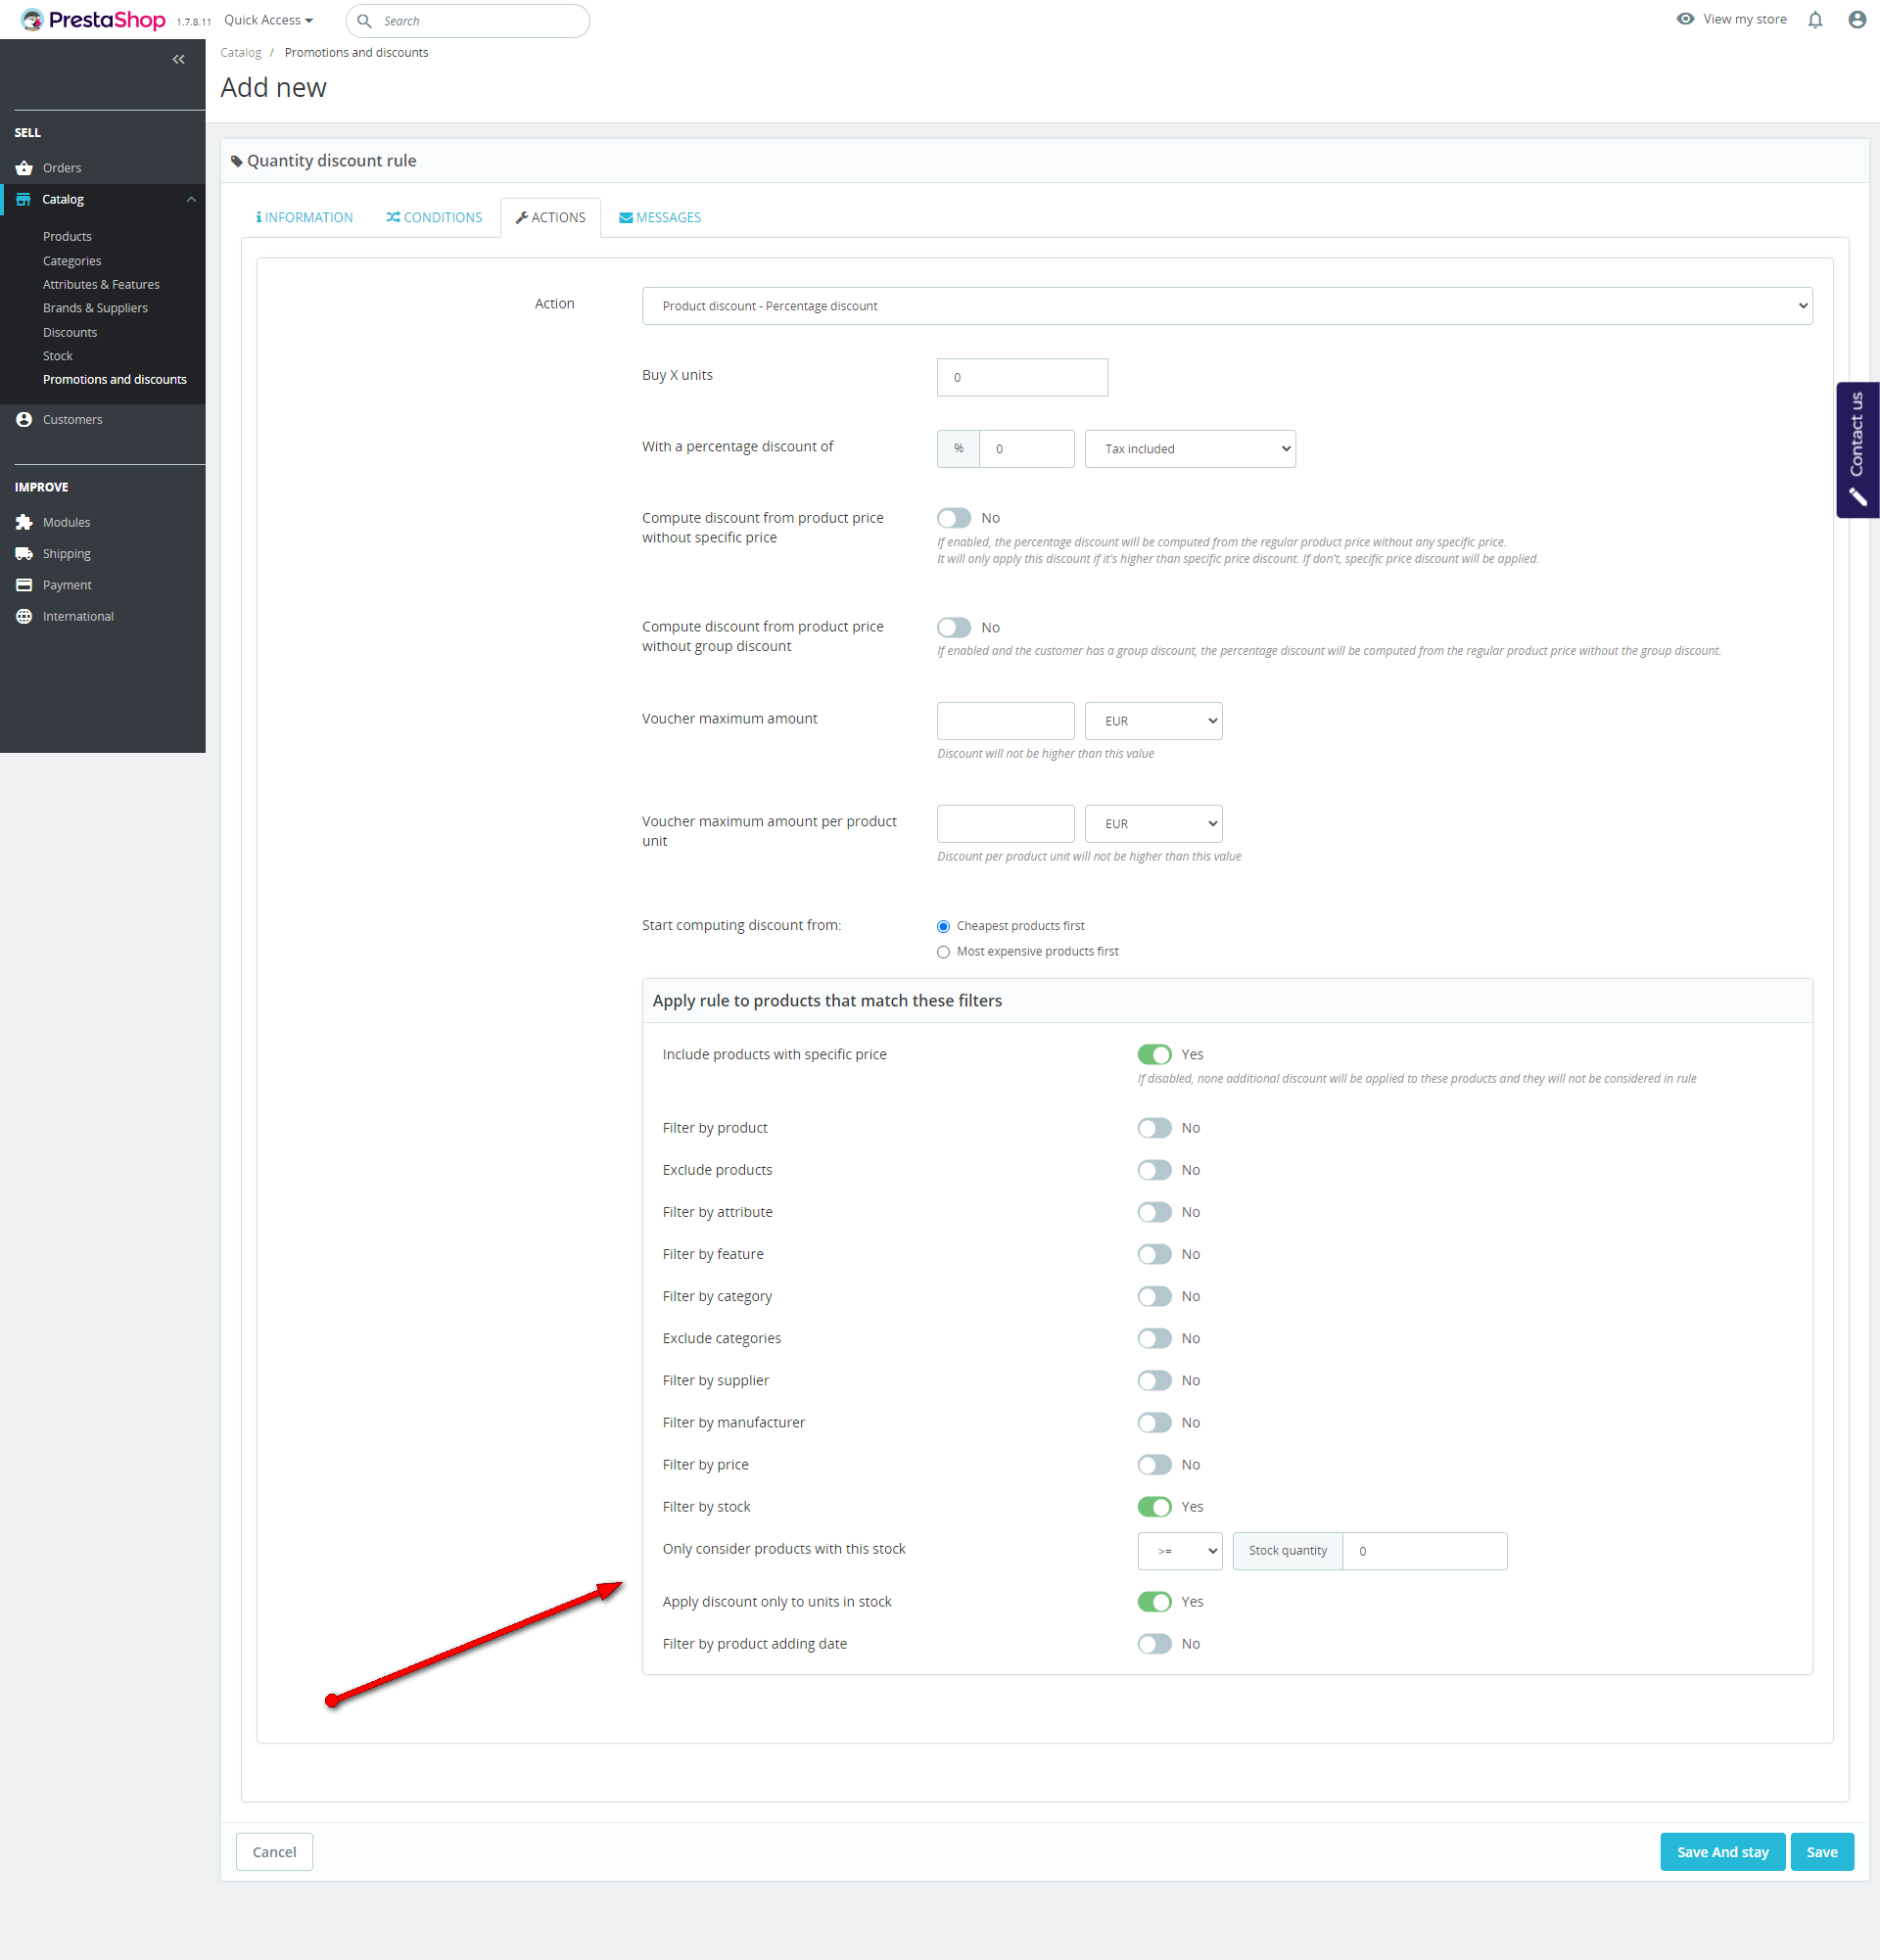The width and height of the screenshot is (1880, 1960).
Task: Click the Orders basket icon
Action: point(24,168)
